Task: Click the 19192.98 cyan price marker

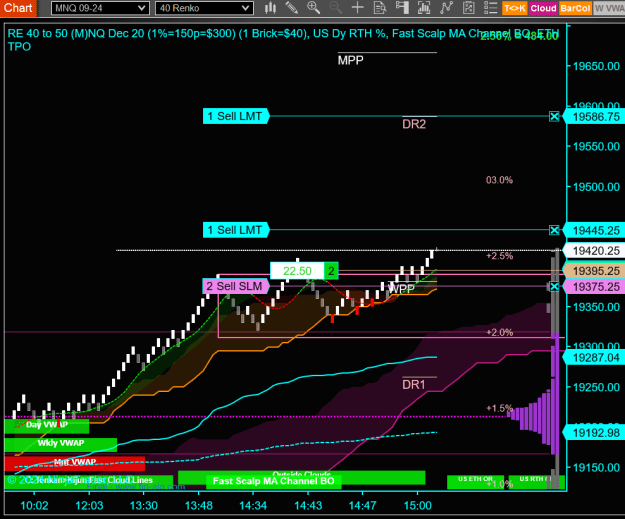Action: point(595,433)
